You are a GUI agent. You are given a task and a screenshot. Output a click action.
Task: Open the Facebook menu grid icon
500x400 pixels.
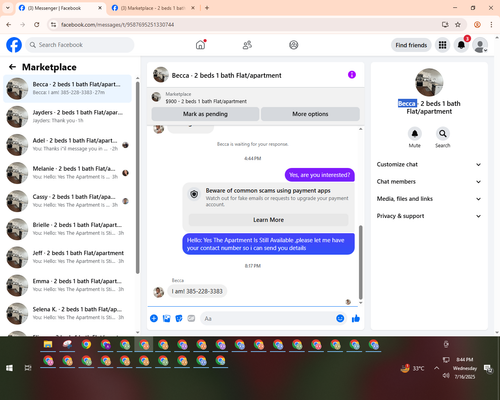click(x=442, y=45)
